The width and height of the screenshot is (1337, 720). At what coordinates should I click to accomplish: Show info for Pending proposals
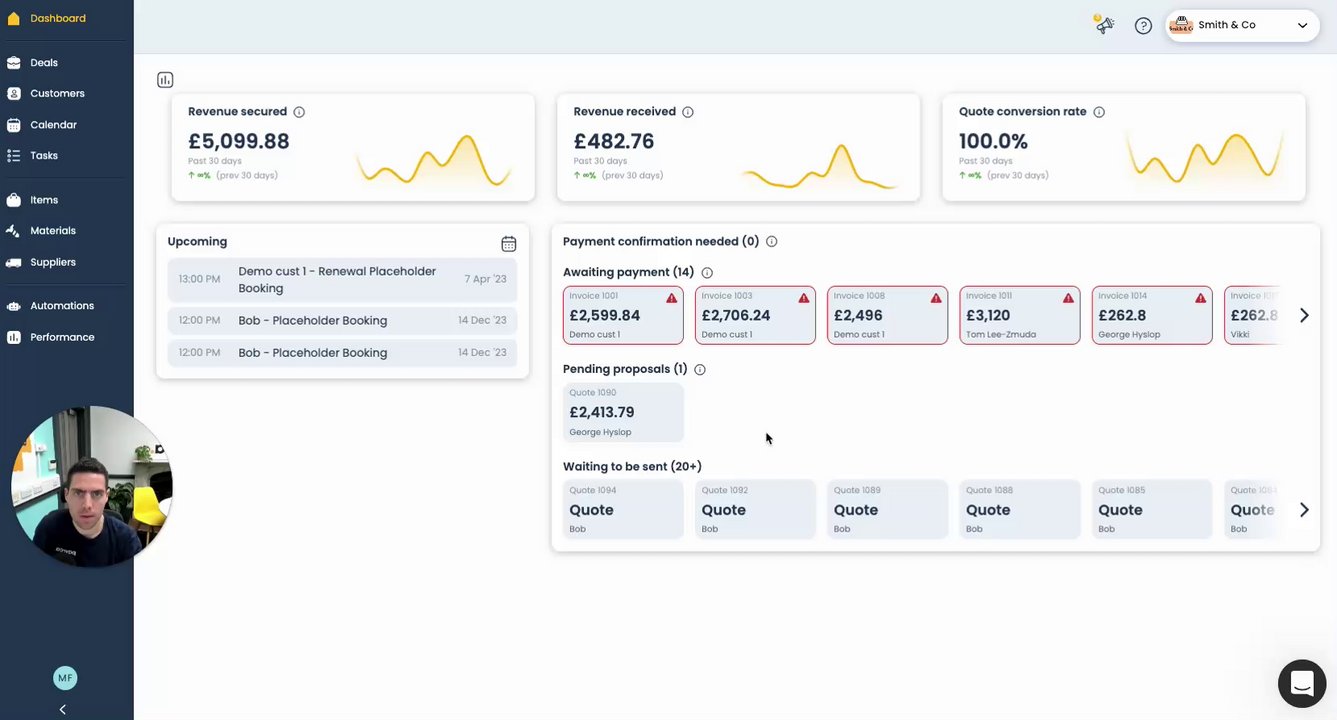tap(700, 370)
